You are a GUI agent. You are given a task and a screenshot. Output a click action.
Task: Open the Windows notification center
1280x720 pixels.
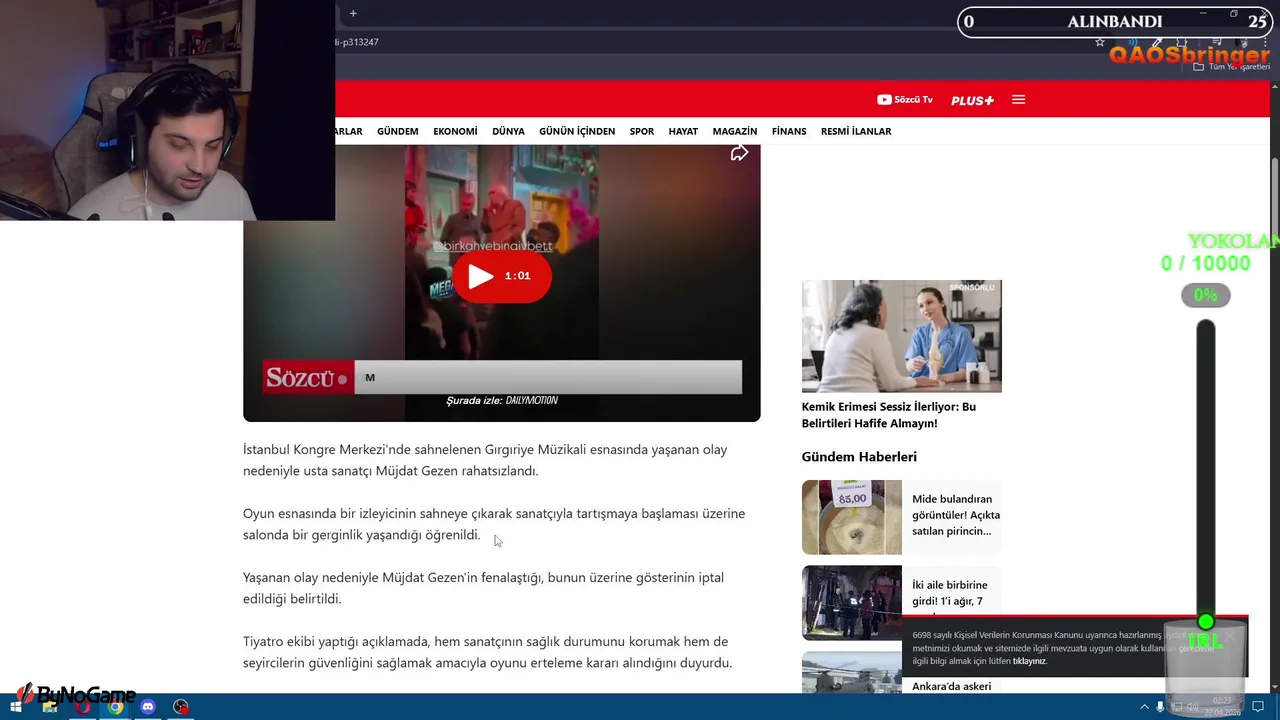click(1257, 707)
